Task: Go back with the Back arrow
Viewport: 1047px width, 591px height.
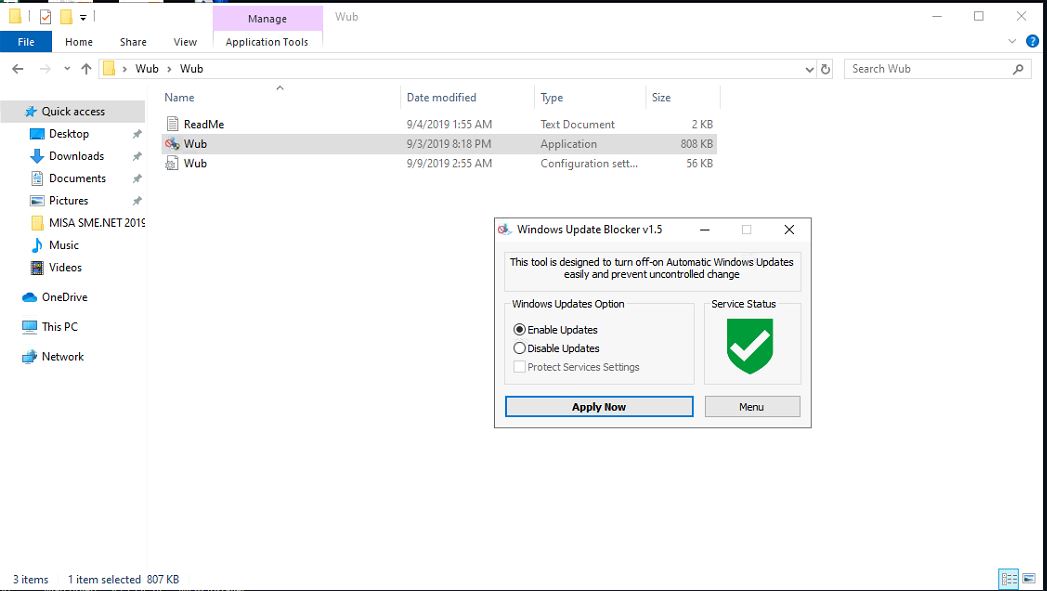Action: click(18, 69)
